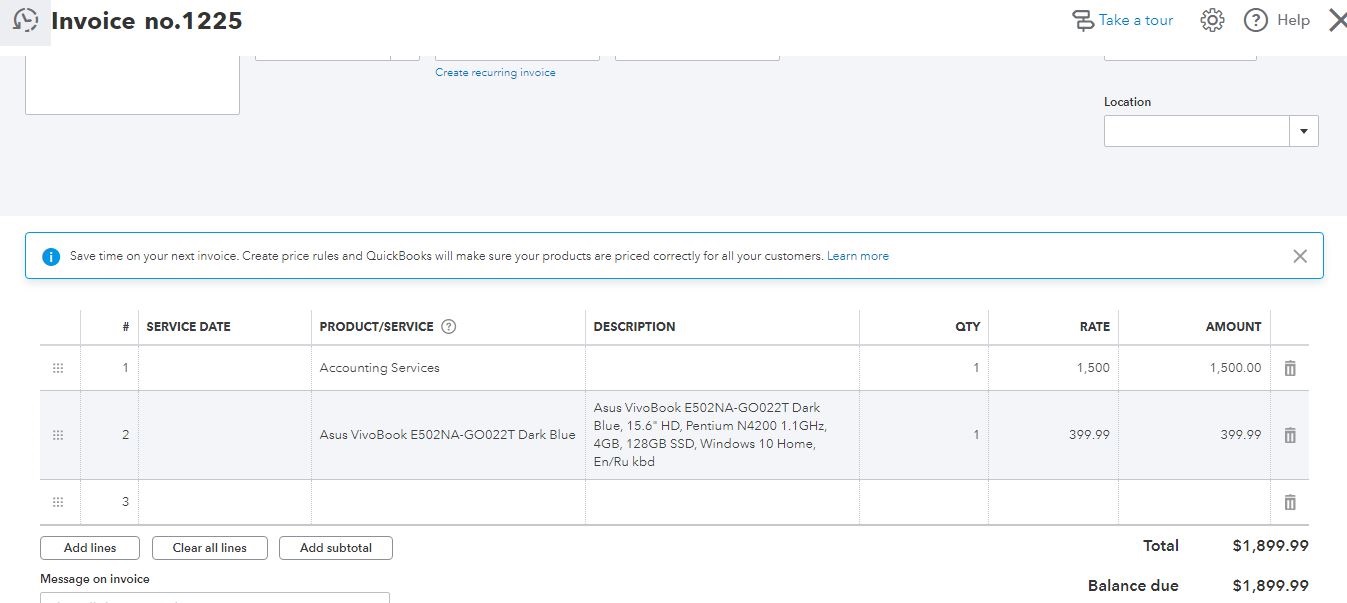Open the recent transactions history icon
This screenshot has width=1347, height=603.
26,20
